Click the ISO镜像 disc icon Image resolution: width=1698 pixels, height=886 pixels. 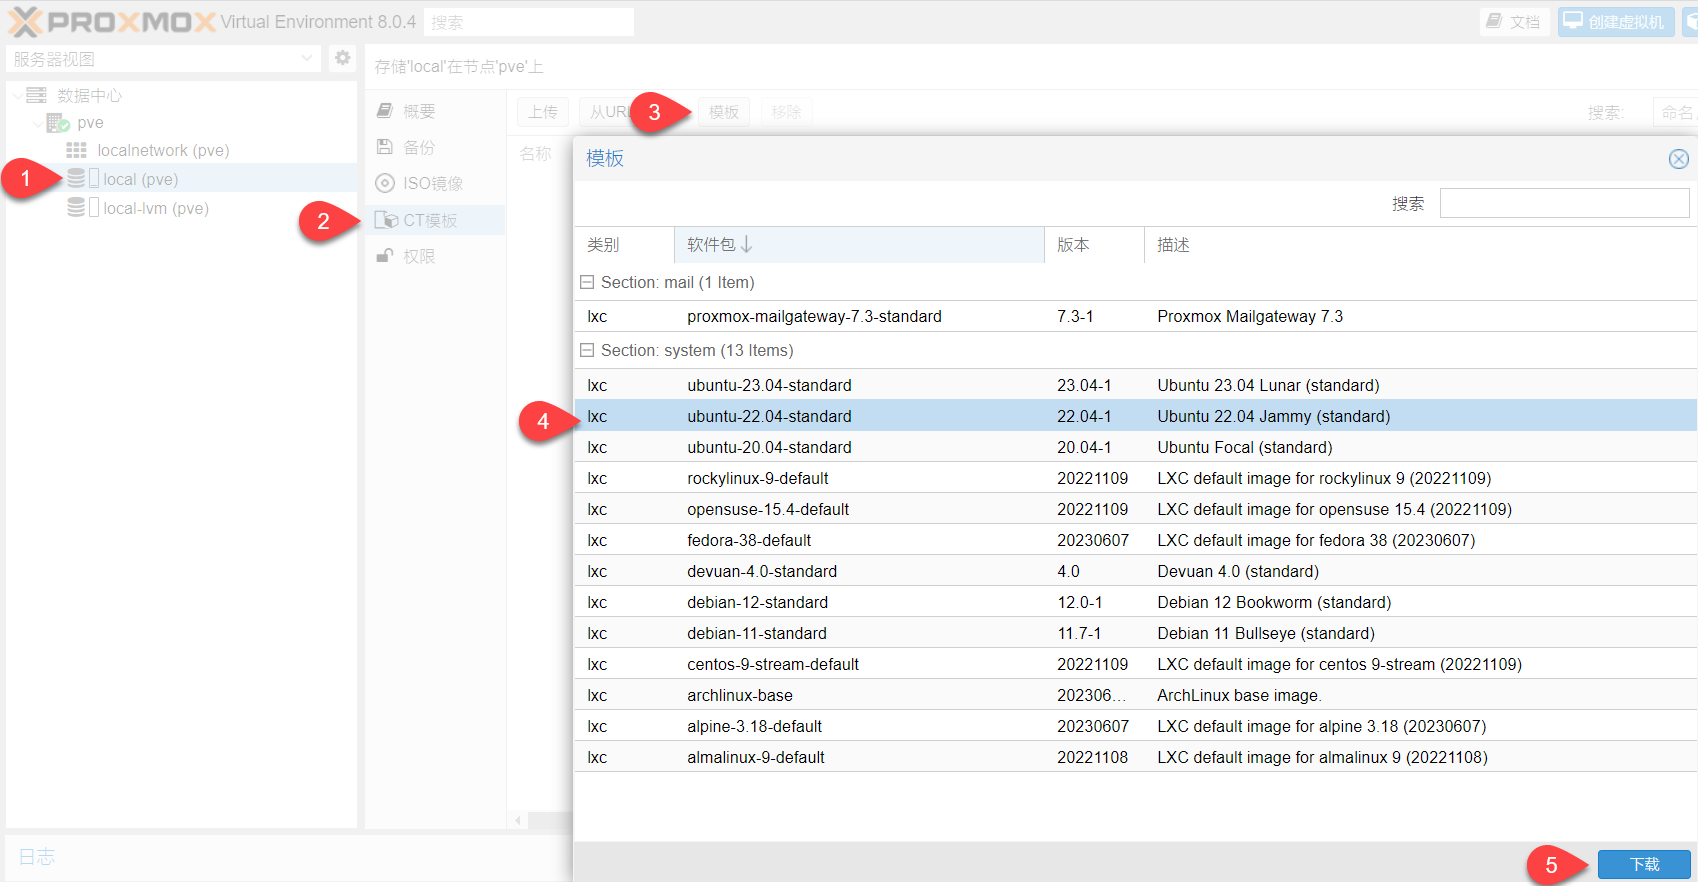pos(385,183)
